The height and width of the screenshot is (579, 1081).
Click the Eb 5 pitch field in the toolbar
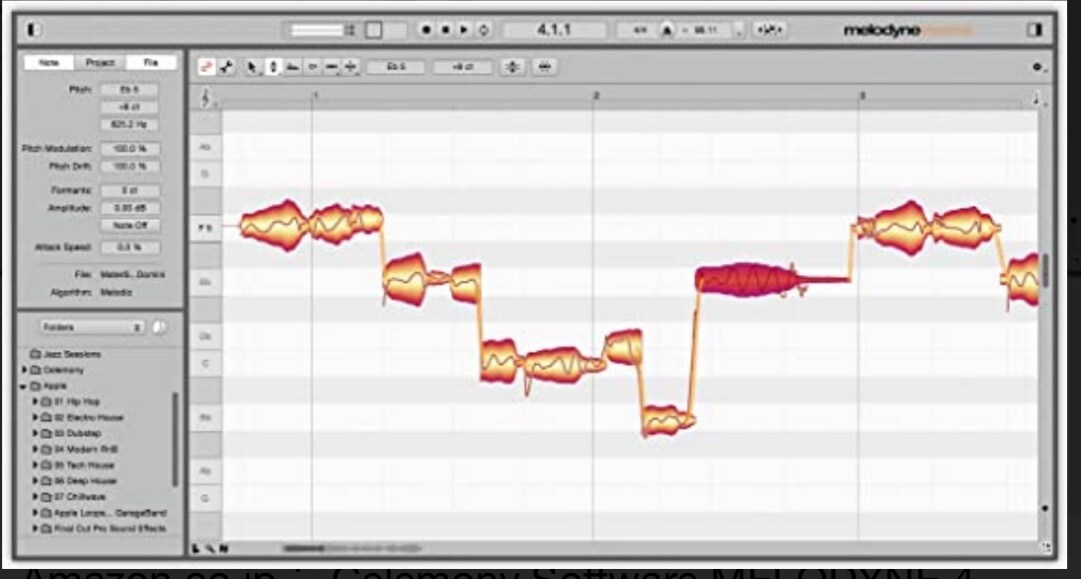396,67
